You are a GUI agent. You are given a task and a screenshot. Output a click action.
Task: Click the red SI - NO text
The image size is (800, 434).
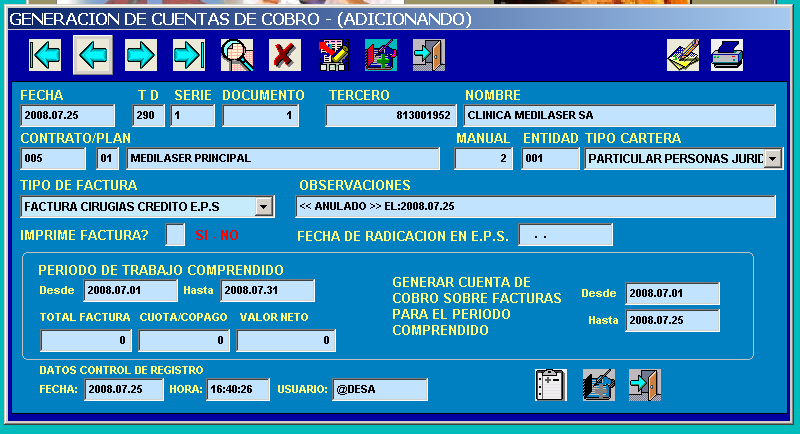pos(217,235)
